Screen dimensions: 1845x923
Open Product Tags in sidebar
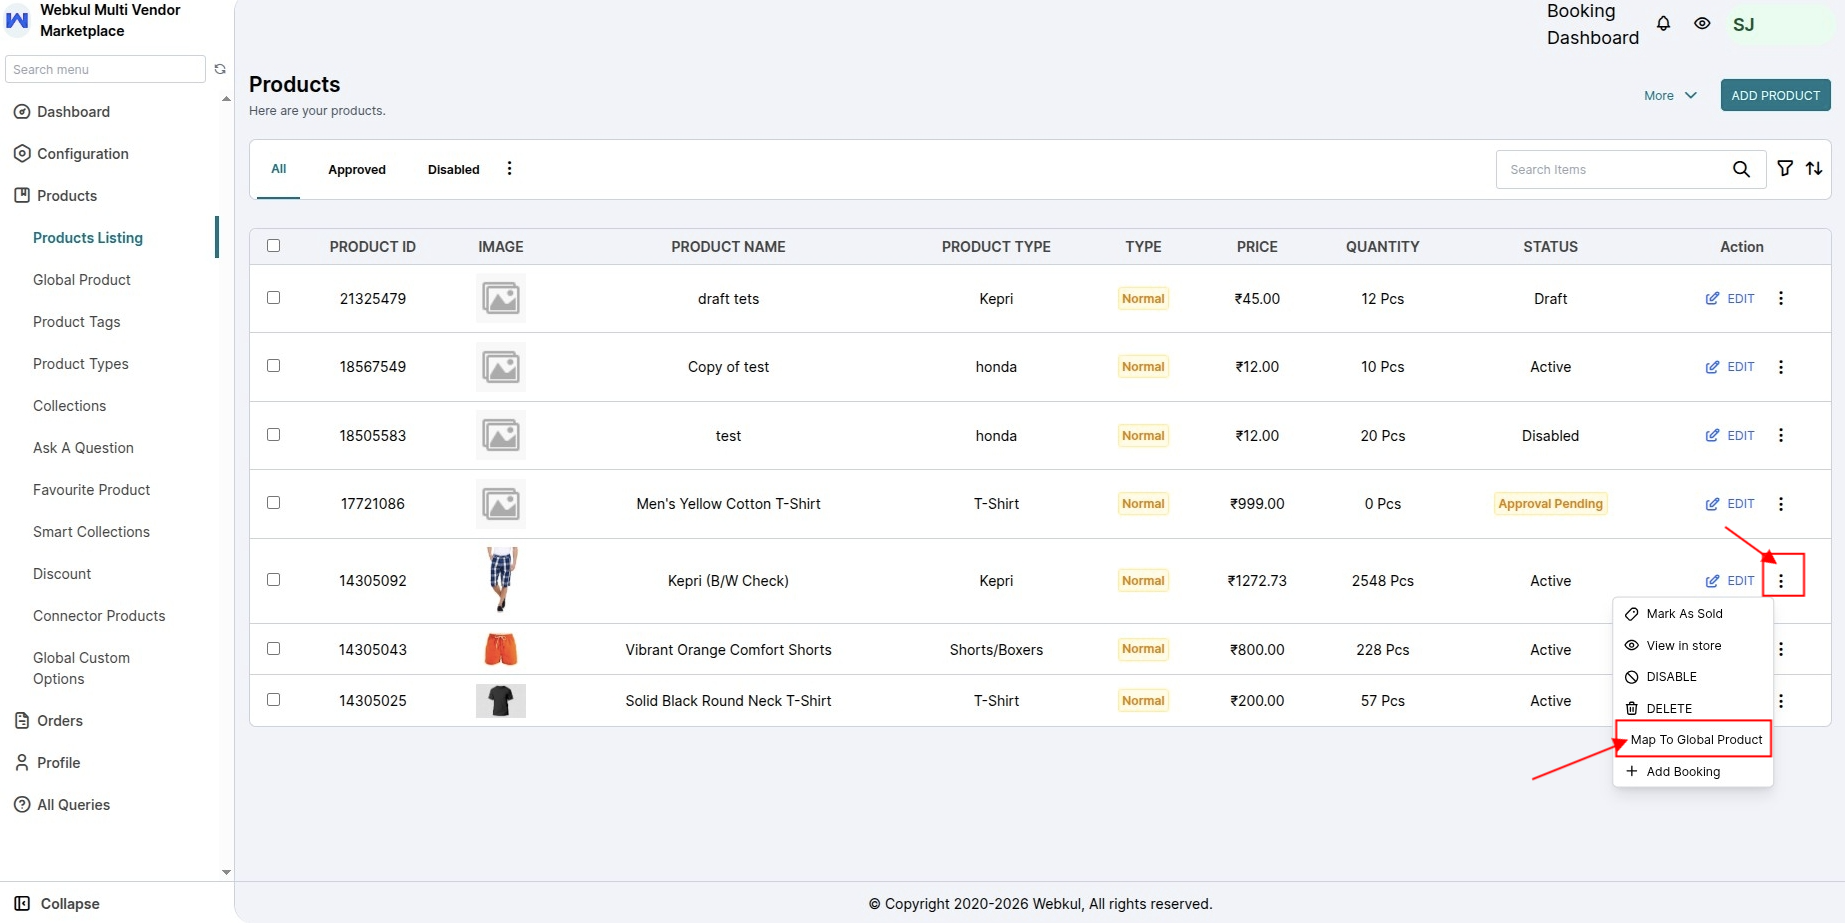click(x=77, y=322)
